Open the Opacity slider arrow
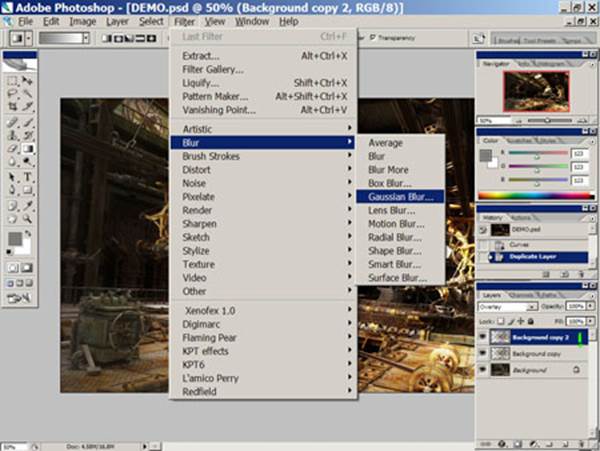 tap(591, 306)
